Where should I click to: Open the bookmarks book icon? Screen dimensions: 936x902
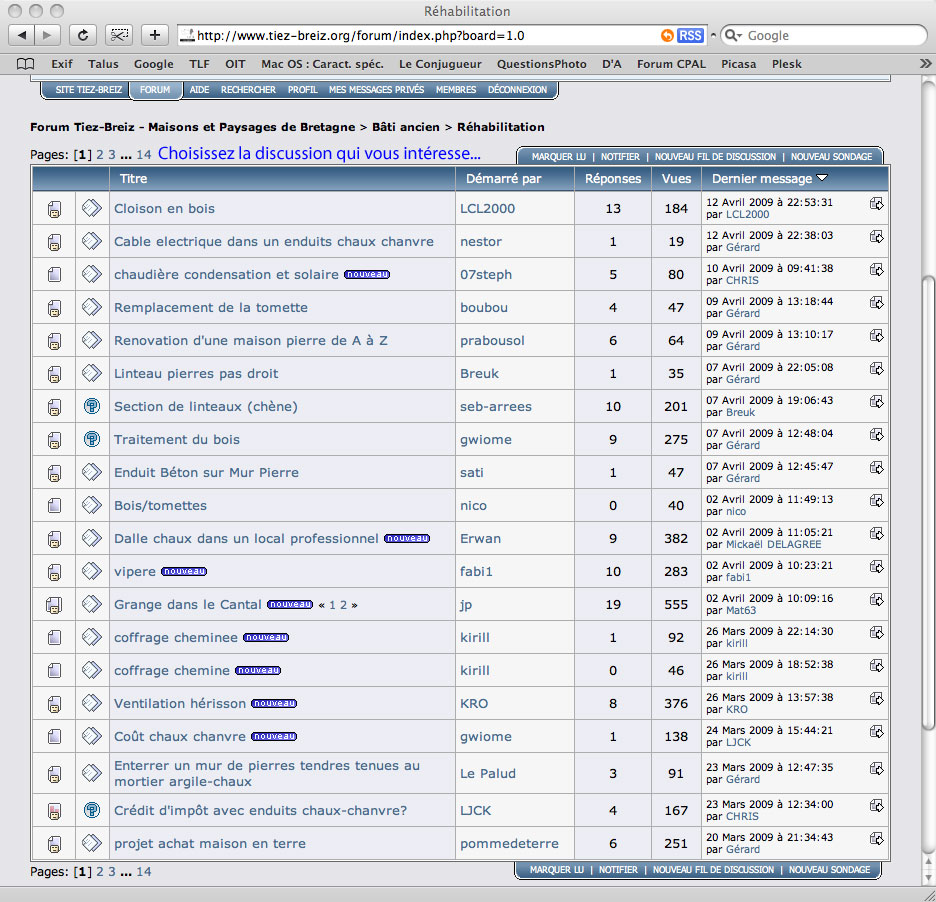pos(26,64)
